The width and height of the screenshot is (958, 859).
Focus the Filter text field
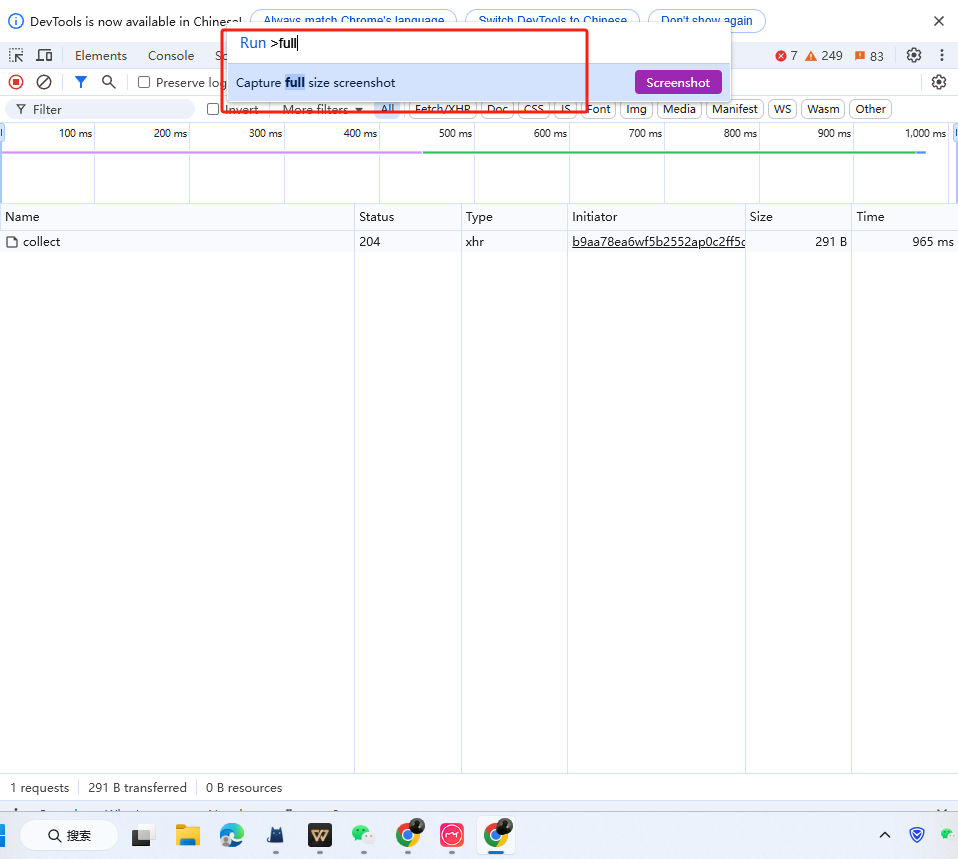[x=100, y=109]
